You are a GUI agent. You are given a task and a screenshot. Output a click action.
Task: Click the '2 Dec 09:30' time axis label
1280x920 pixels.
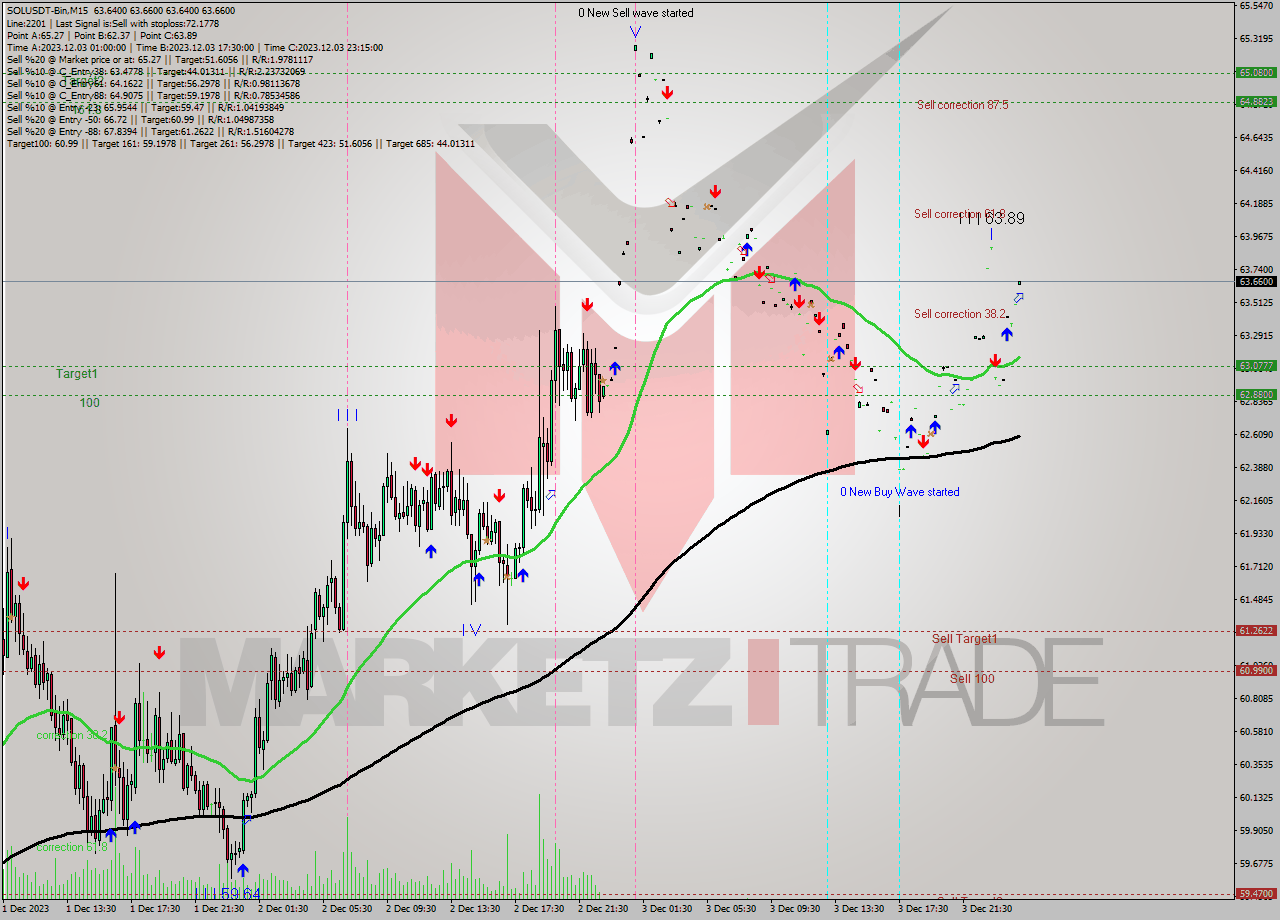click(x=412, y=909)
